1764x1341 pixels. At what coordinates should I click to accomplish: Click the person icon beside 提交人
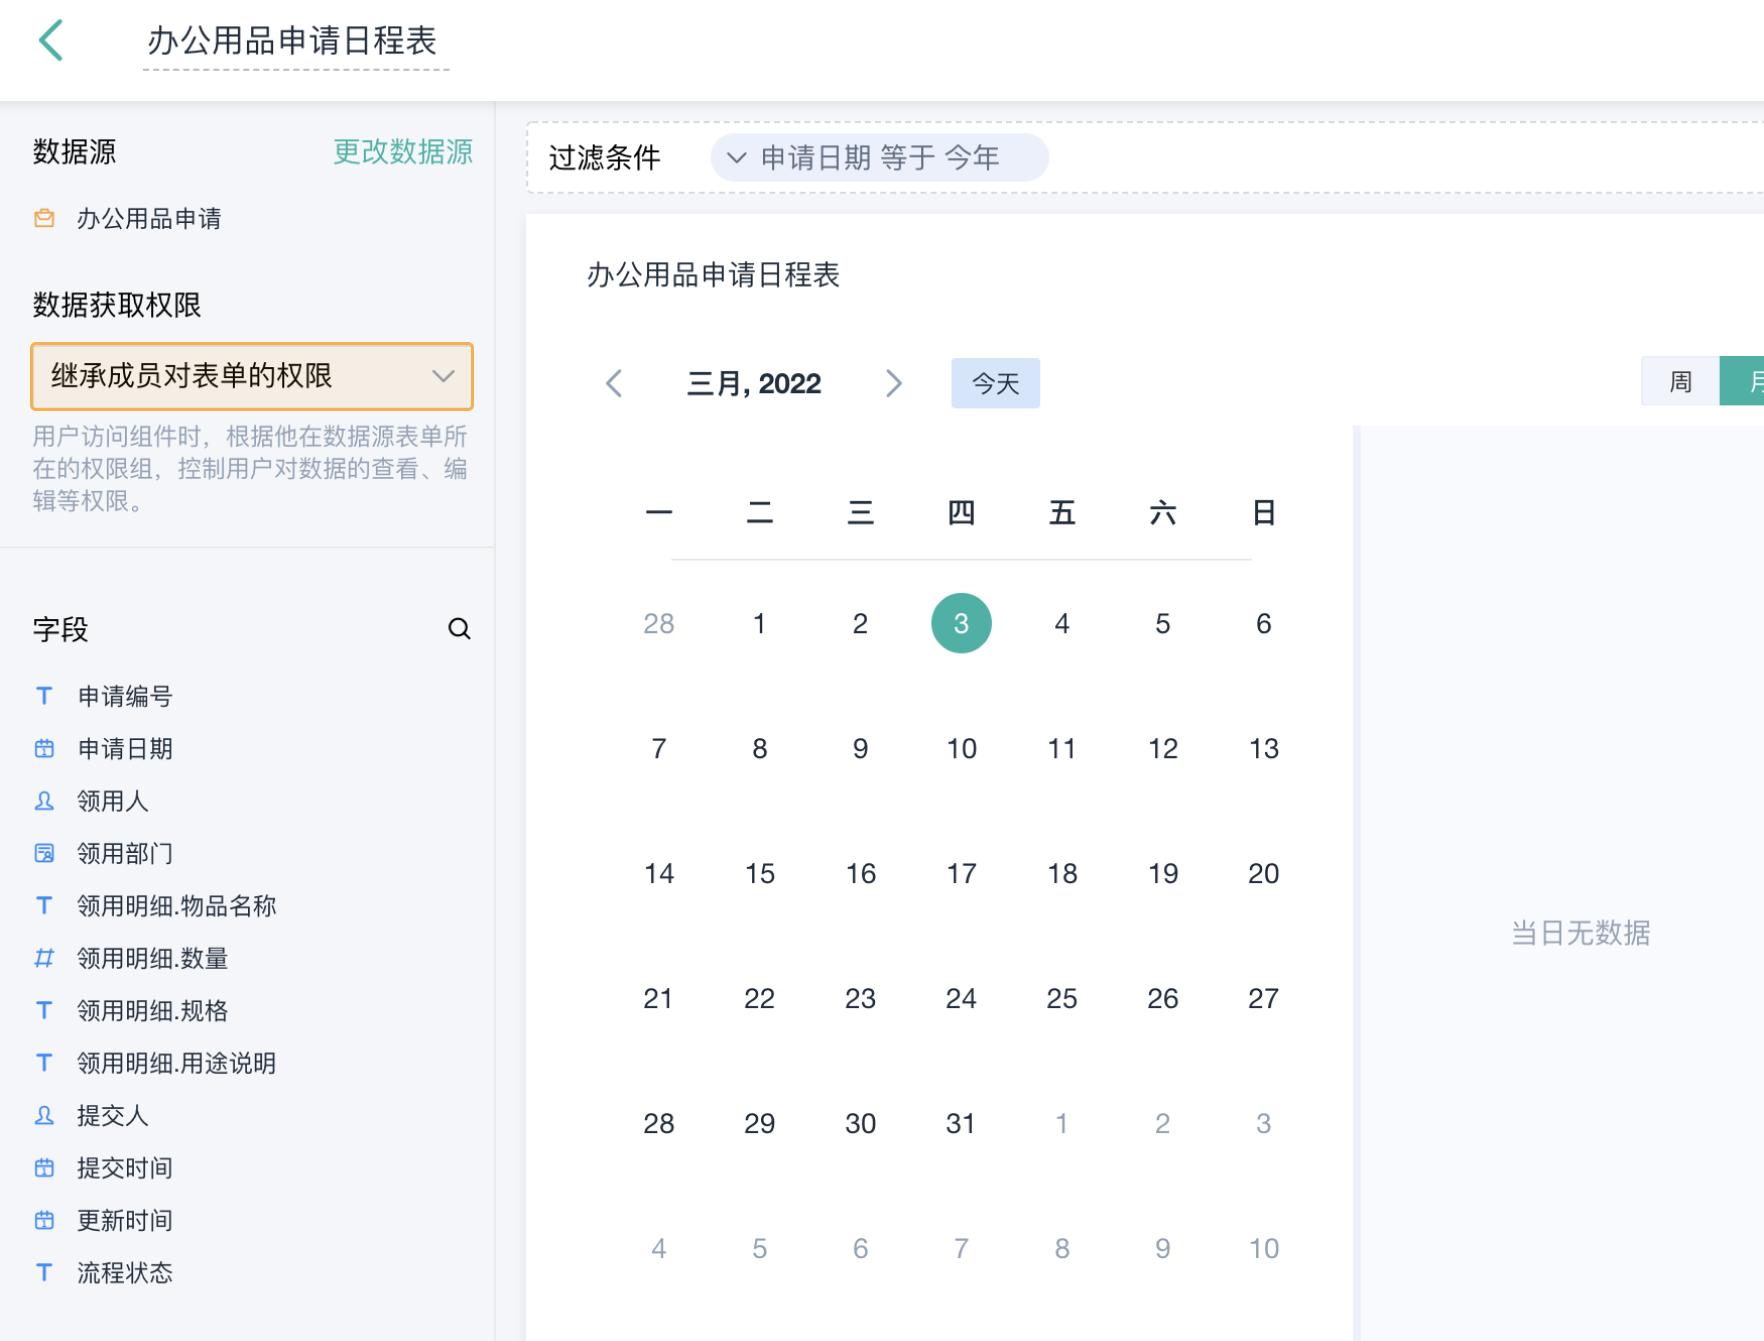[43, 1116]
